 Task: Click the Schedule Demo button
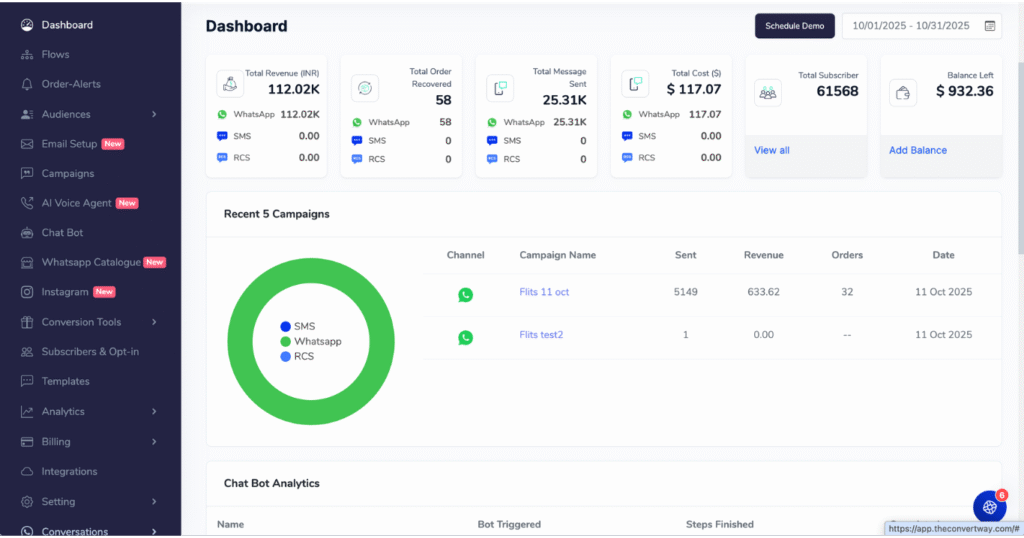tap(794, 26)
